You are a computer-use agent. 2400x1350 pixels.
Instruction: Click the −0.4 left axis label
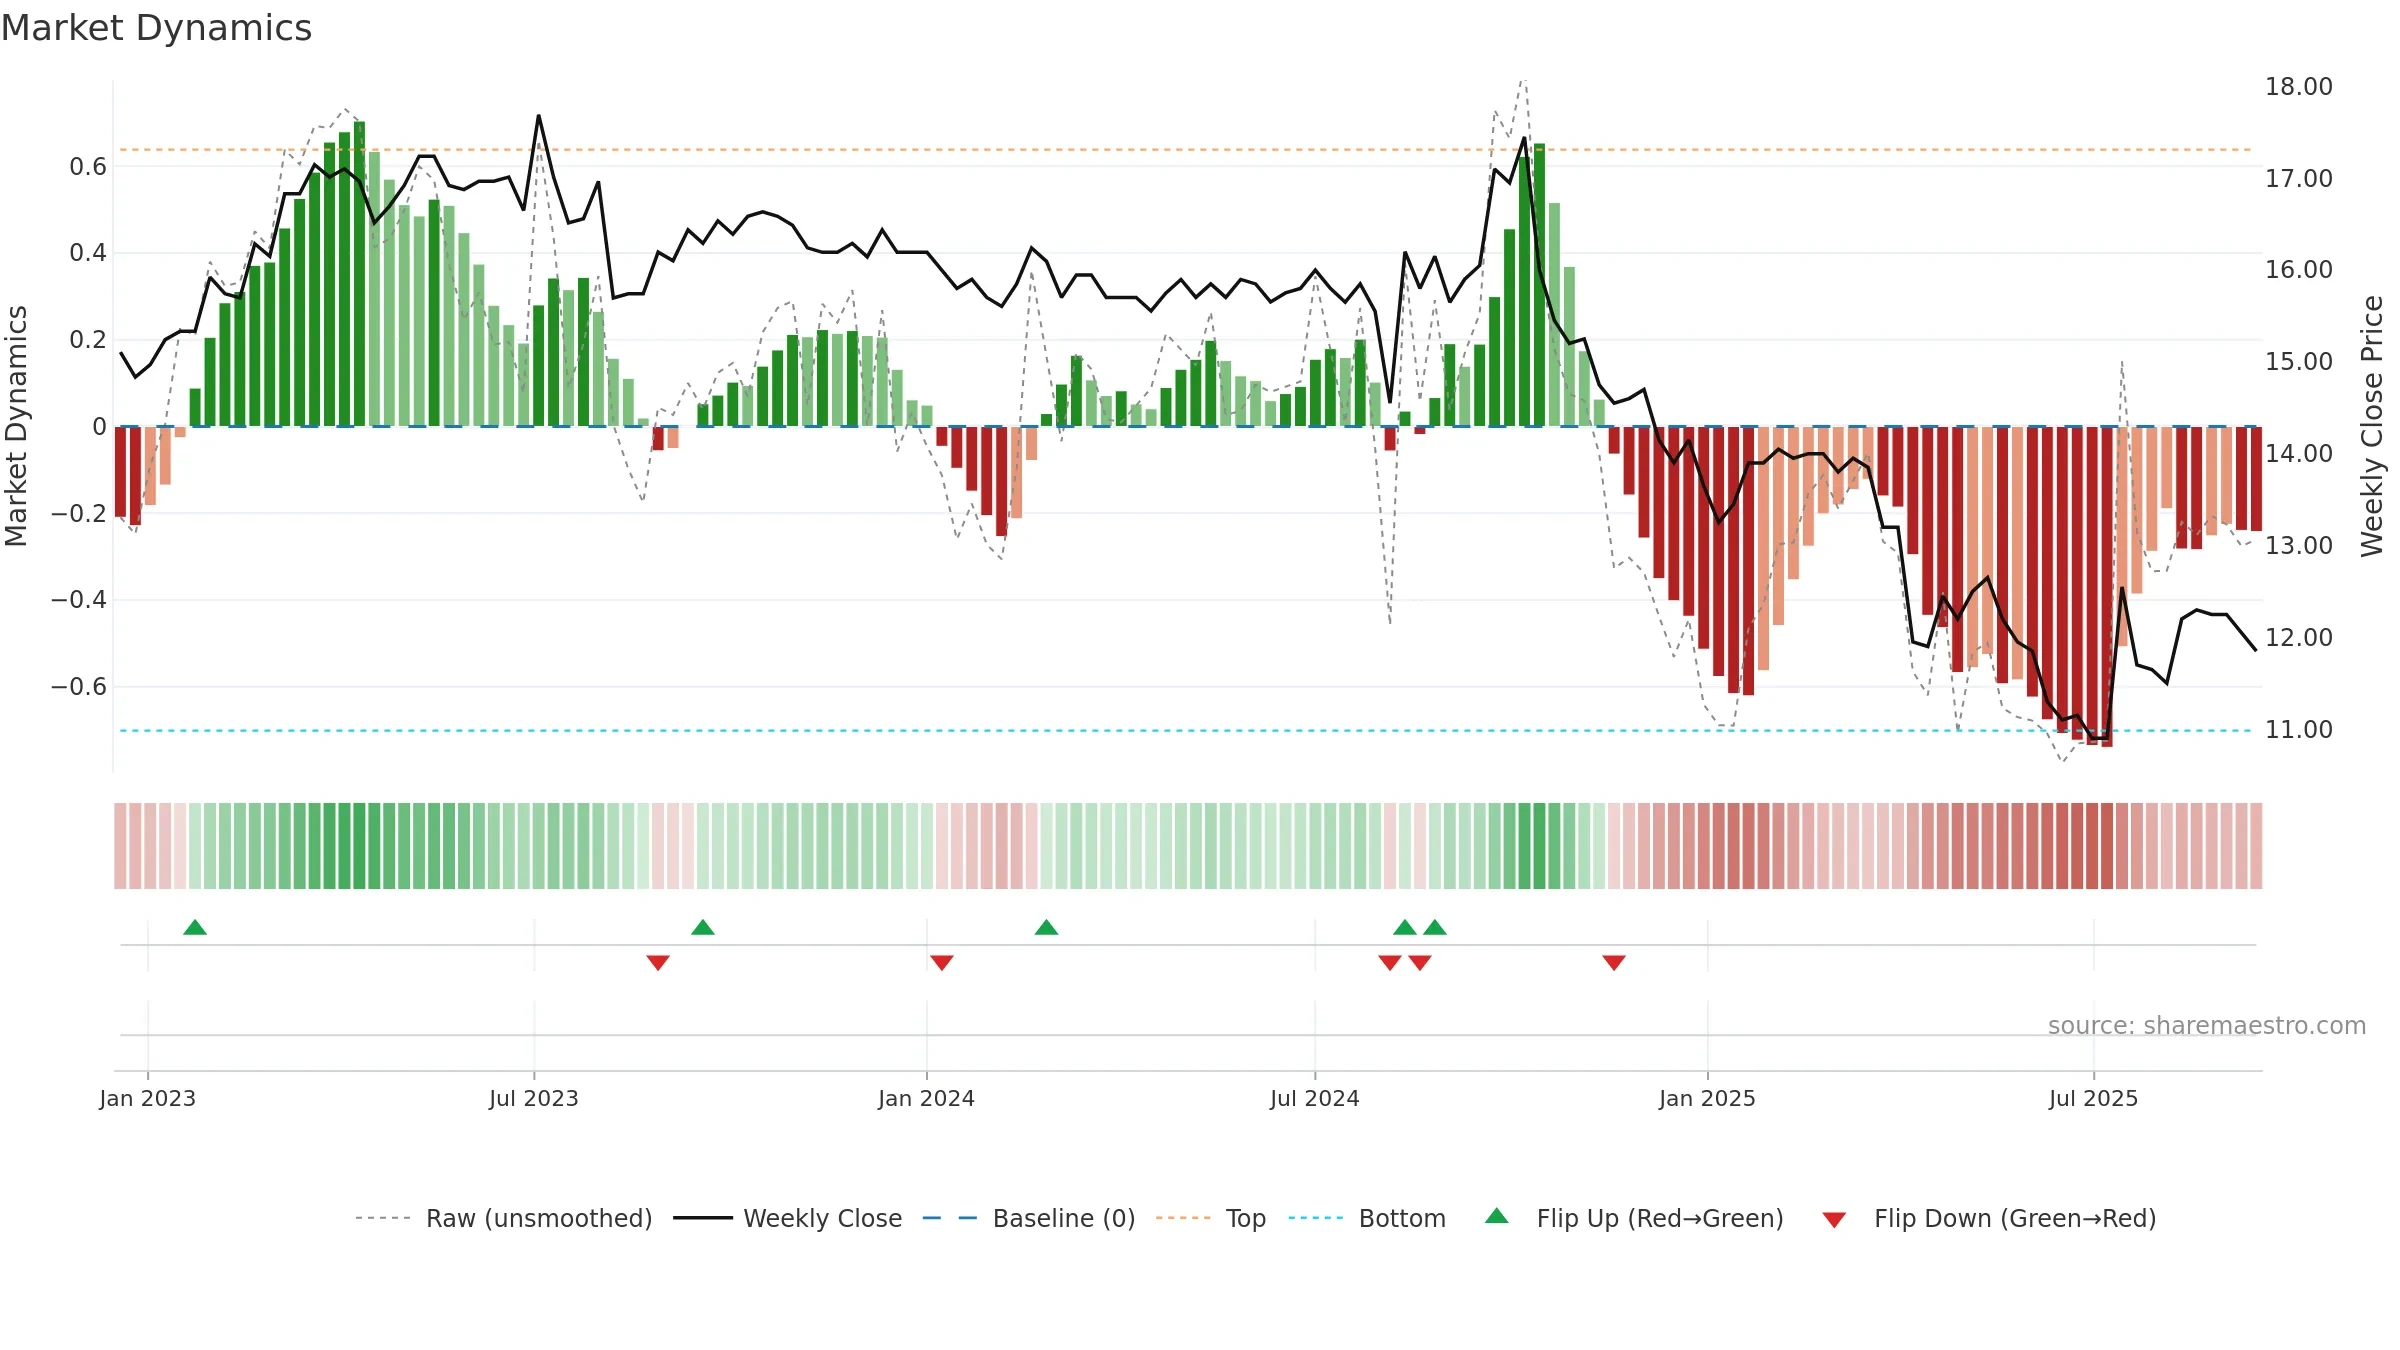pos(79,600)
